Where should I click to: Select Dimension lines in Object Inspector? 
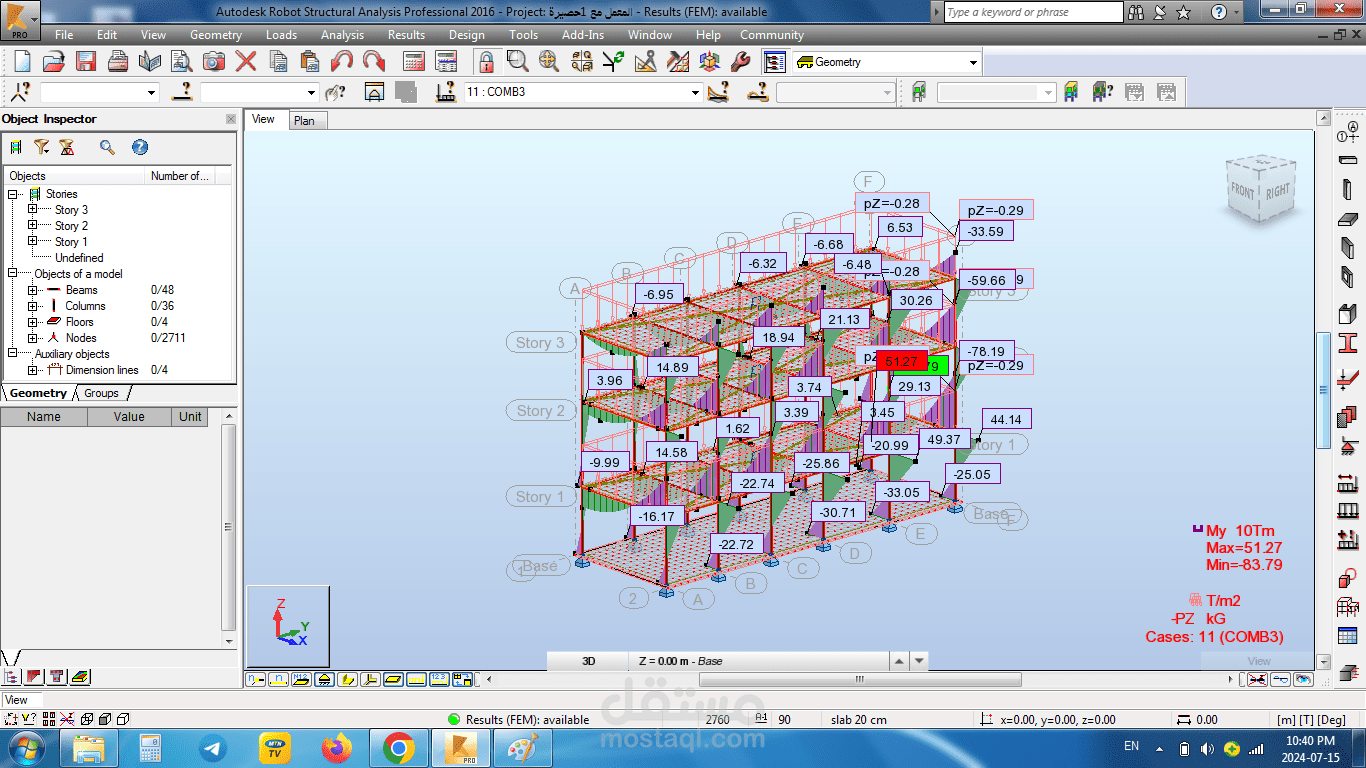(x=102, y=370)
